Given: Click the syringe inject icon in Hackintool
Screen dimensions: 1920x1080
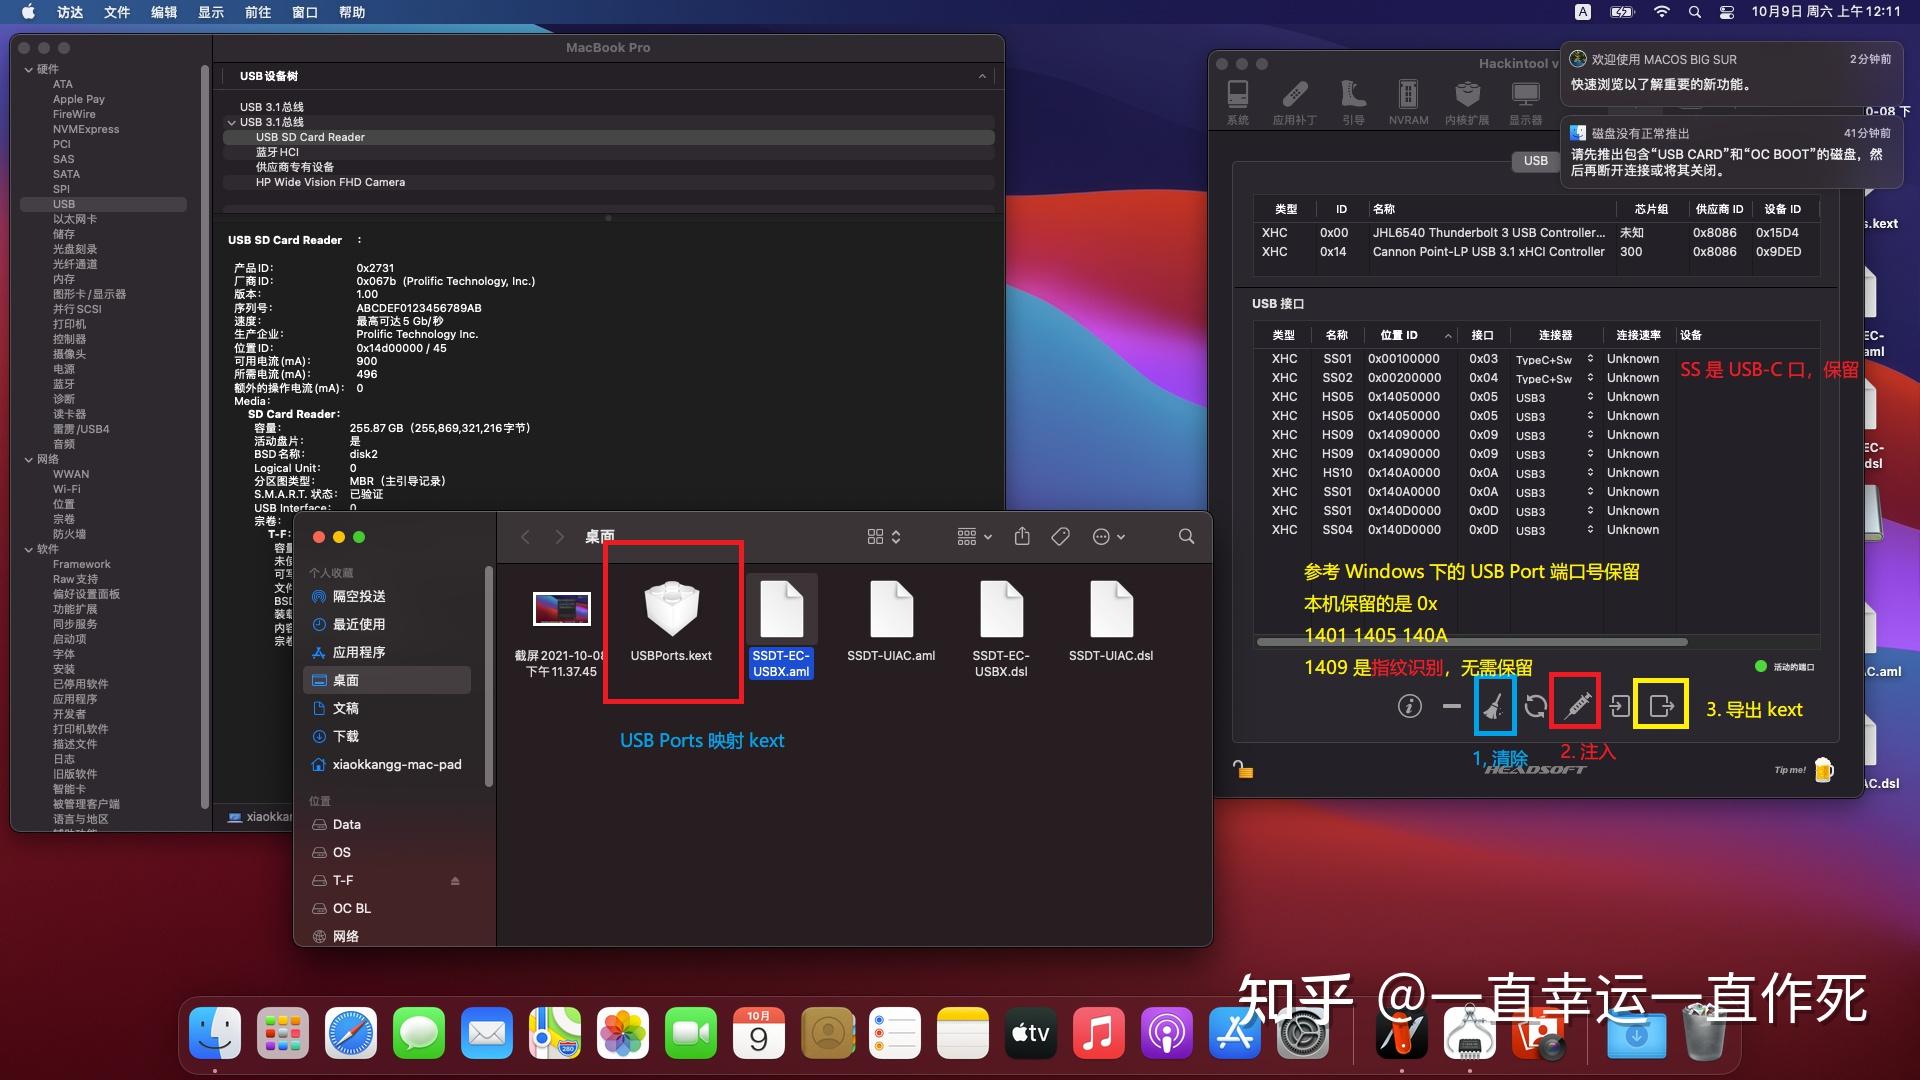Looking at the screenshot, I should coord(1575,706).
